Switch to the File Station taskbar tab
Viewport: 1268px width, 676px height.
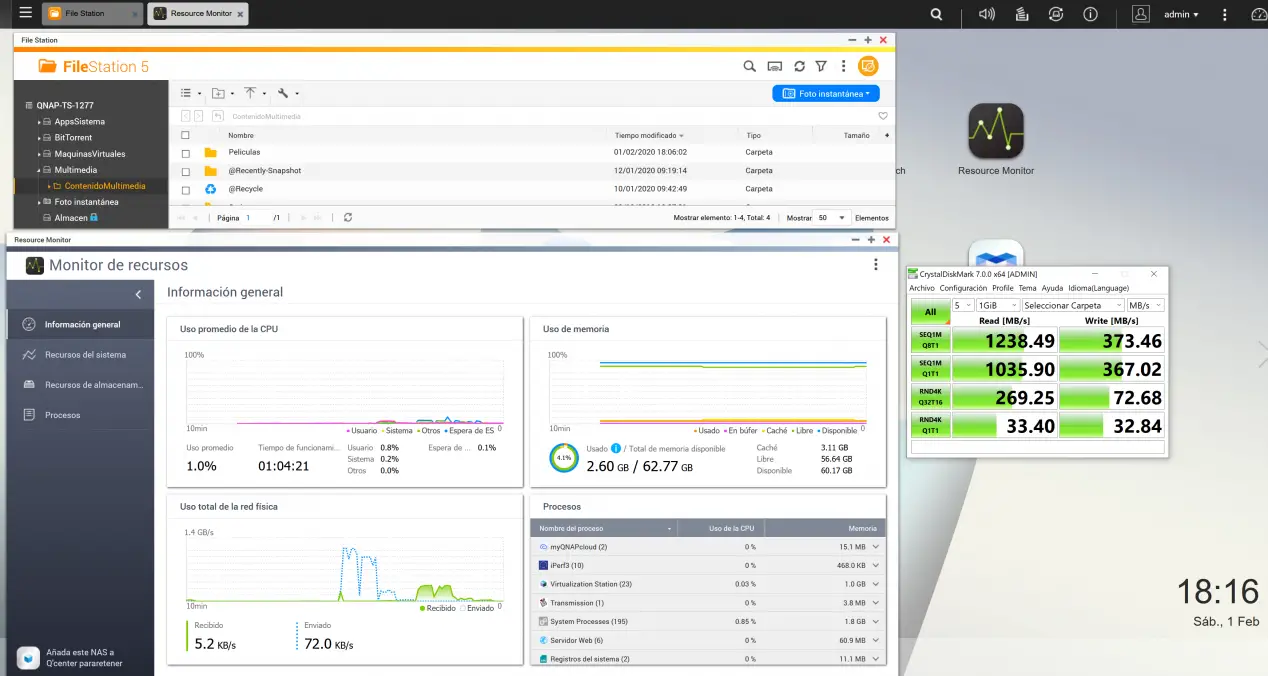(x=92, y=14)
